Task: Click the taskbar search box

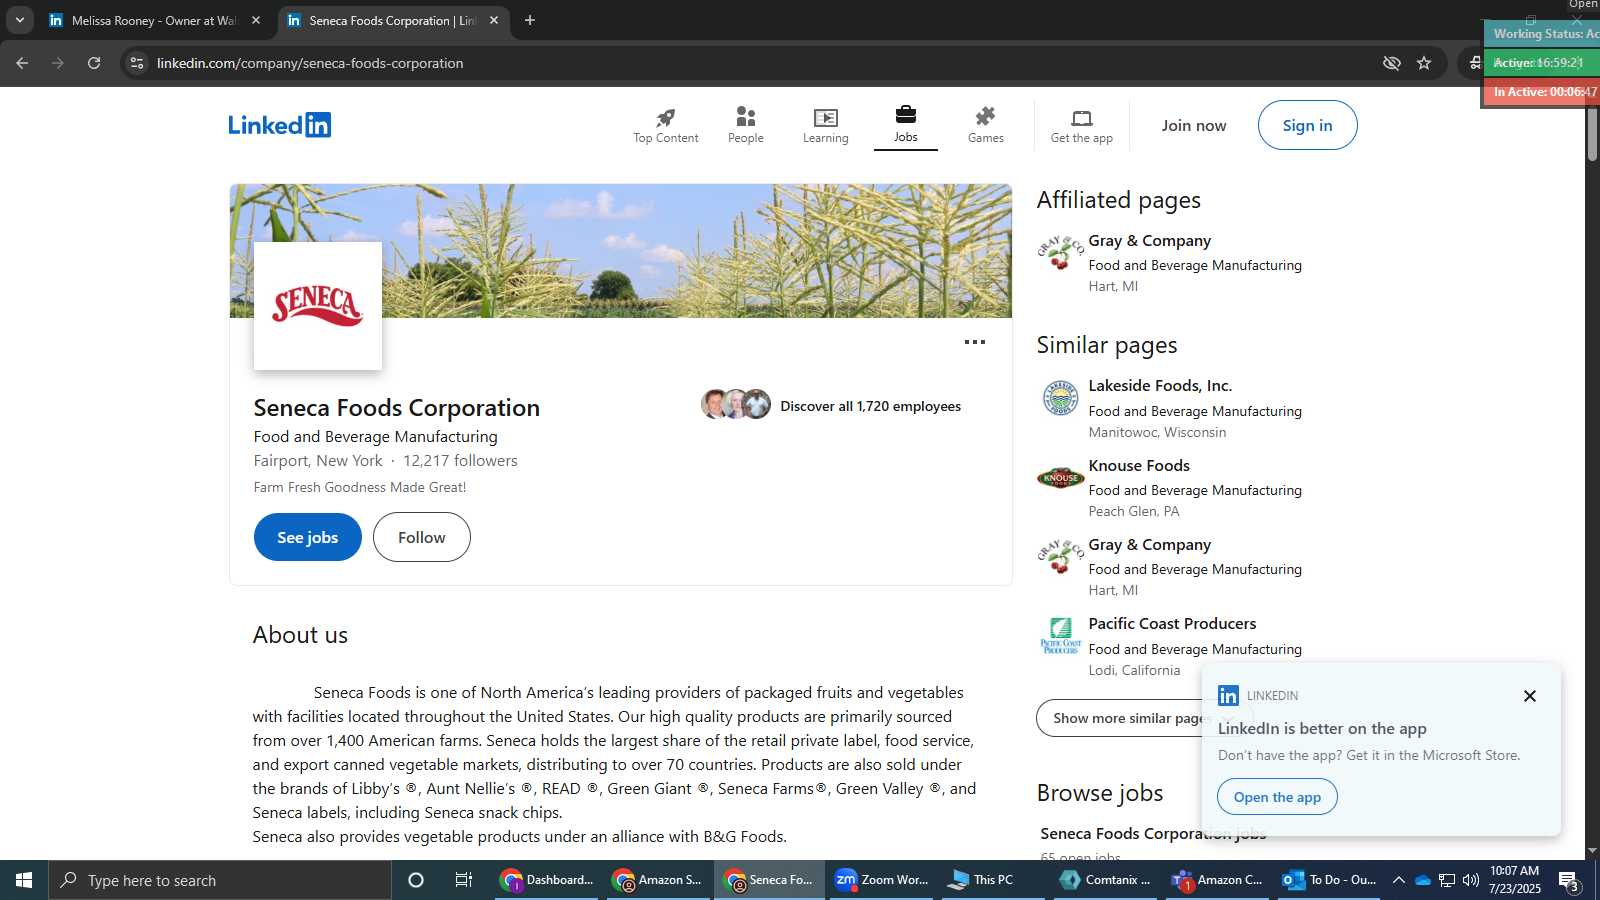Action: point(220,880)
